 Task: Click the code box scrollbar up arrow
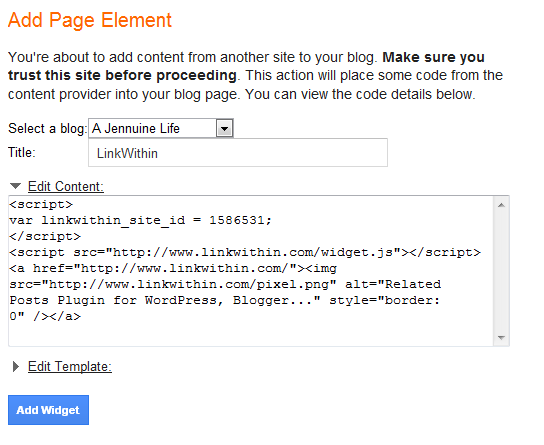pos(501,205)
